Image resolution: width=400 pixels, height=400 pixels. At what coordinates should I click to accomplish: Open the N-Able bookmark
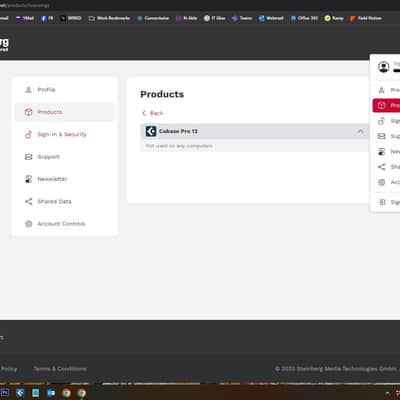[186, 18]
